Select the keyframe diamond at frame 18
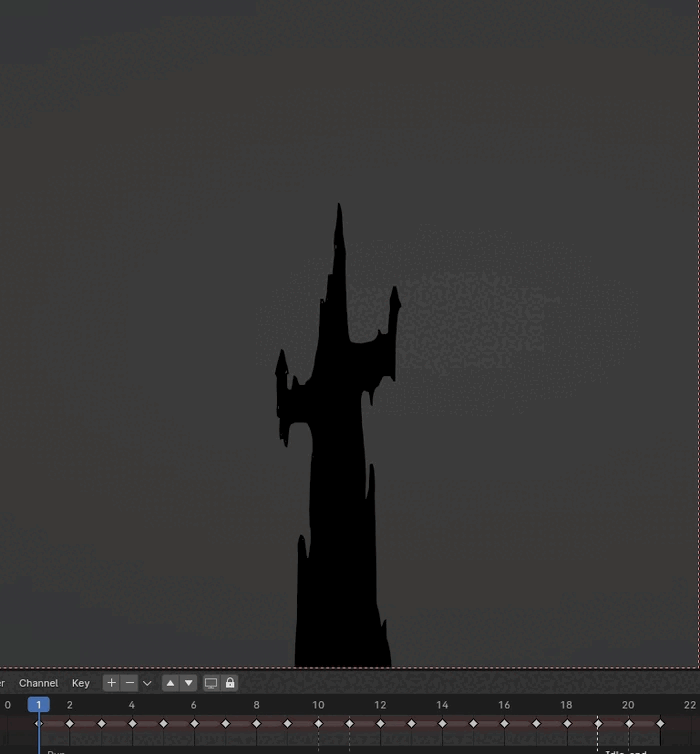This screenshot has height=754, width=700. pos(567,723)
